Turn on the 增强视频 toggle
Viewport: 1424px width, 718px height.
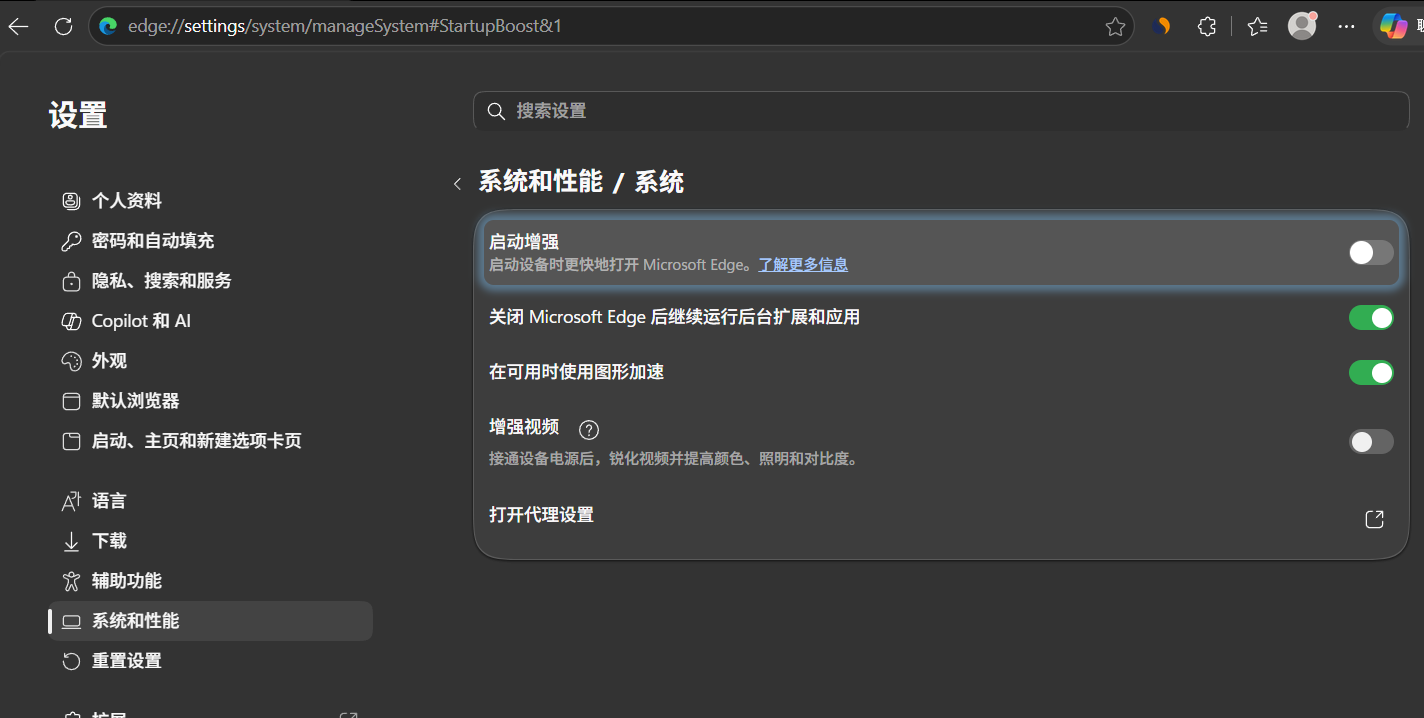tap(1371, 441)
